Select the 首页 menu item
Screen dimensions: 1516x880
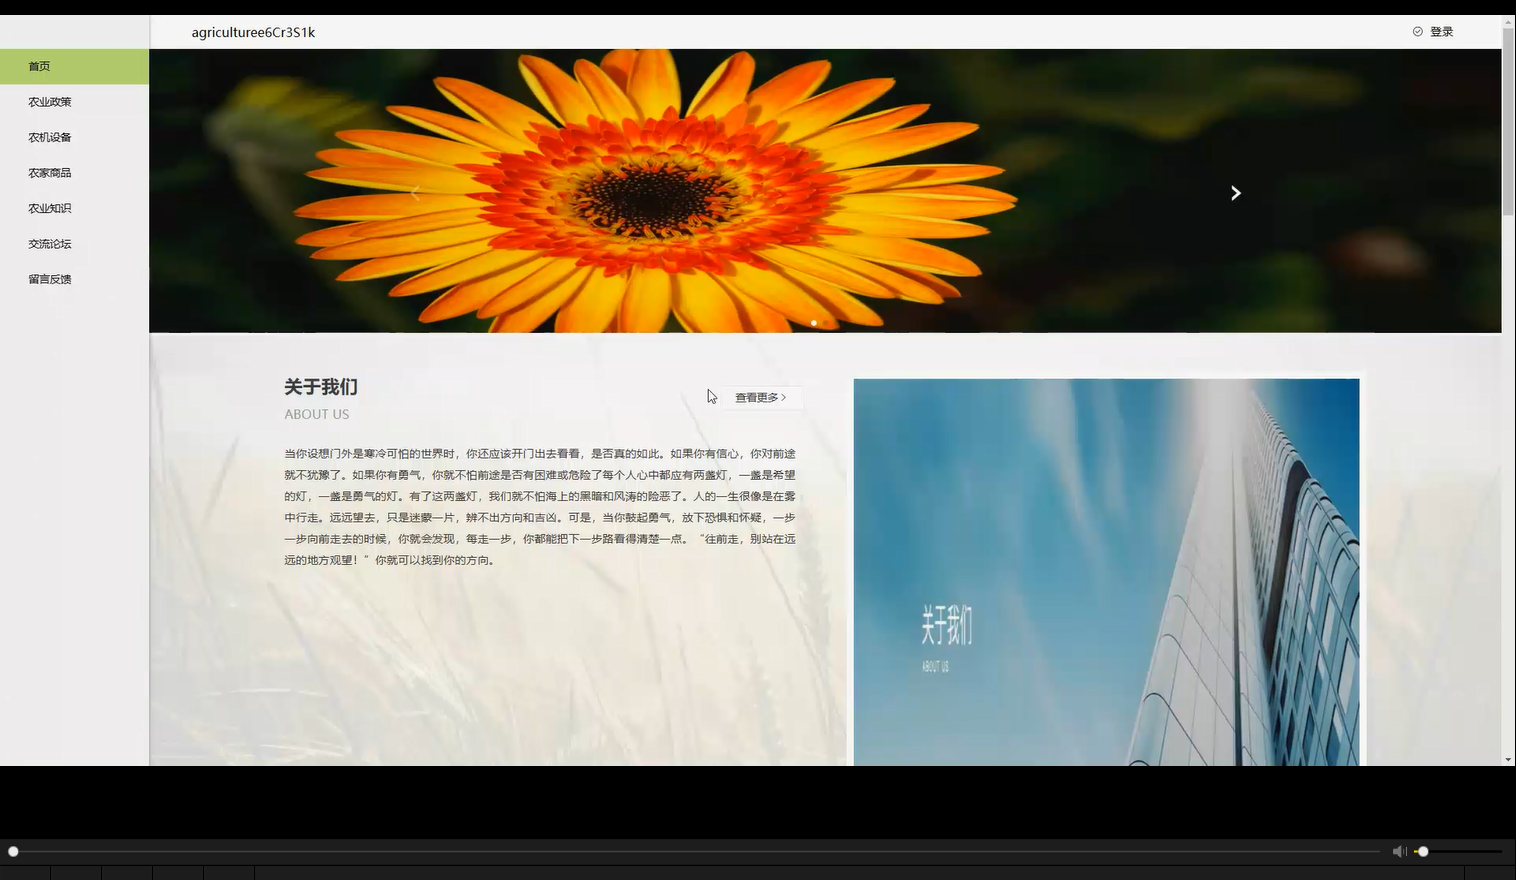(x=40, y=66)
